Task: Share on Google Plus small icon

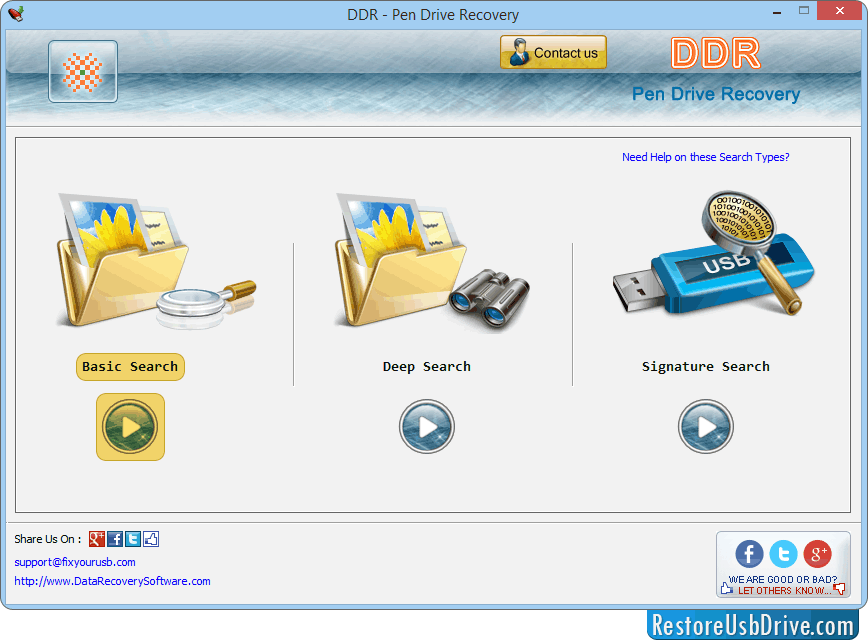Action: click(97, 539)
